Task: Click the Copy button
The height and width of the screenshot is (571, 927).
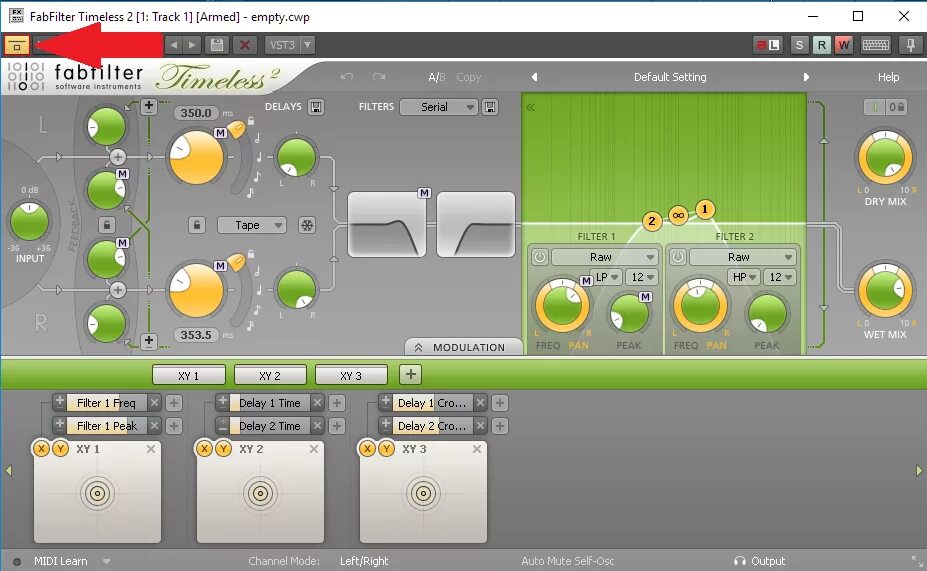Action: tap(468, 77)
